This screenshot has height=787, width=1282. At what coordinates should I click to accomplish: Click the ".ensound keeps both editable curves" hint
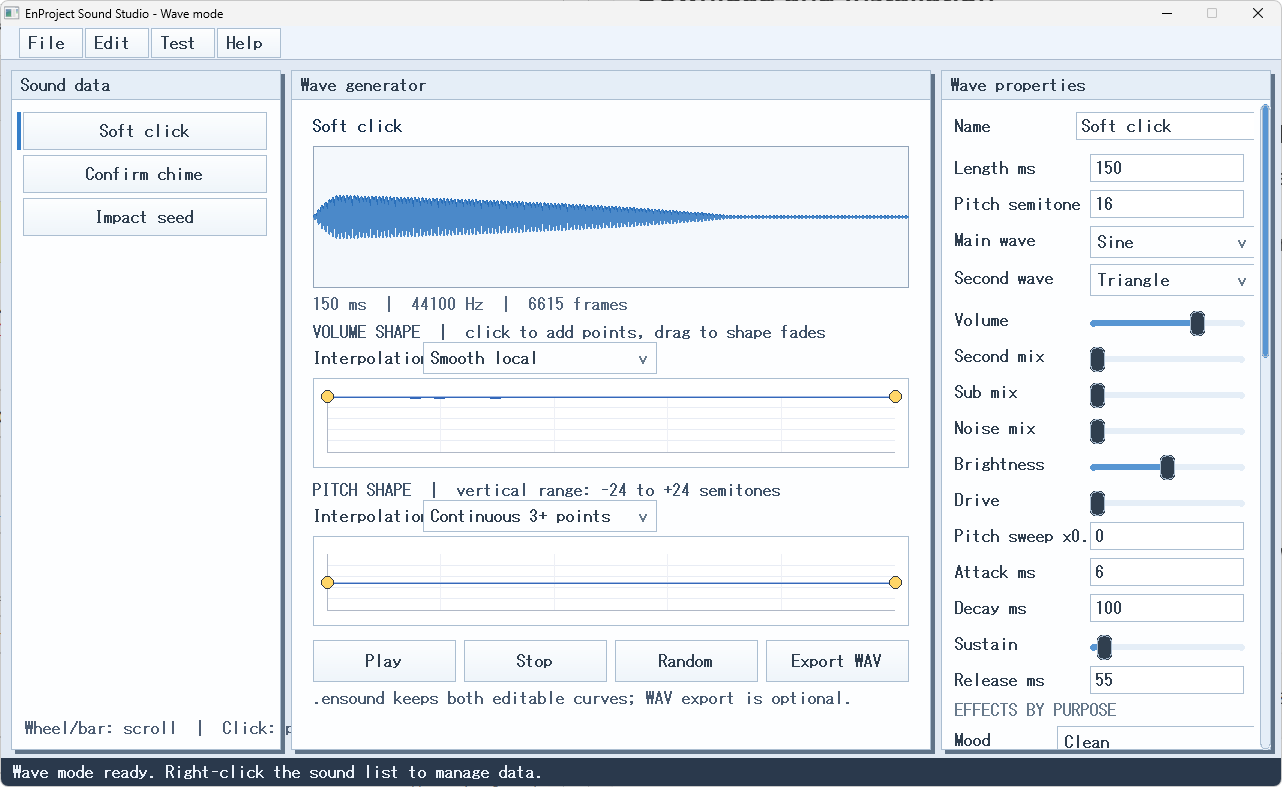tap(582, 698)
